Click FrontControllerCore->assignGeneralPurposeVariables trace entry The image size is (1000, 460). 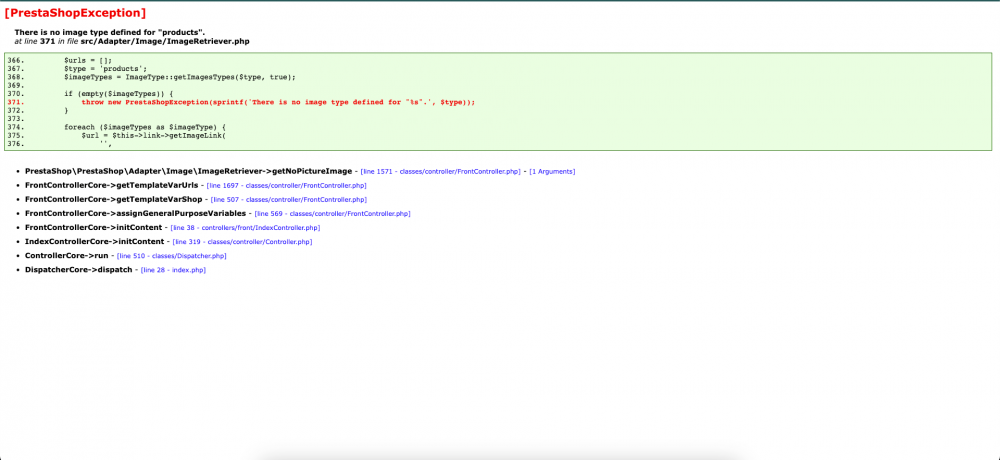(135, 213)
